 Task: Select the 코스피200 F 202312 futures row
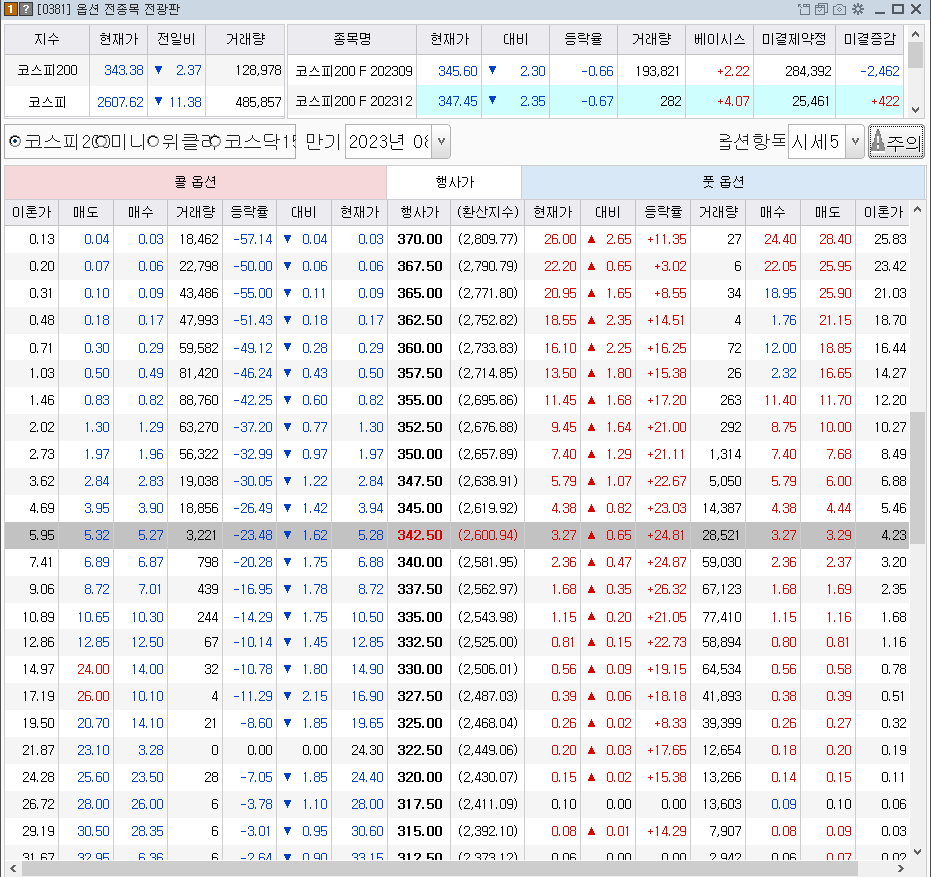(x=597, y=101)
